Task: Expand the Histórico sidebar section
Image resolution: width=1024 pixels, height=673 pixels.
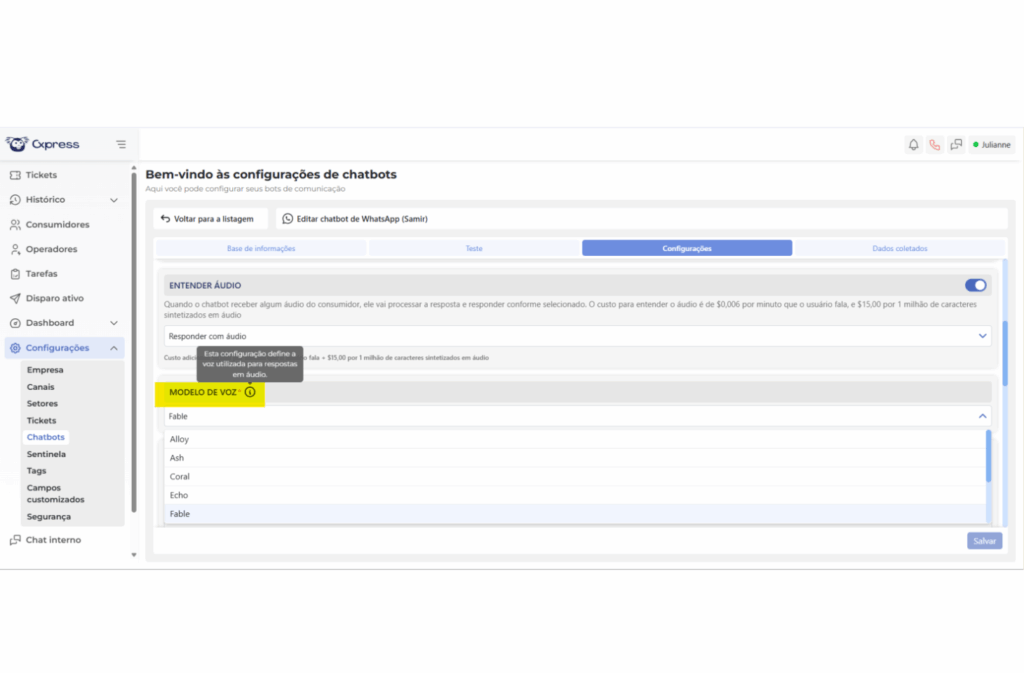Action: click(x=114, y=200)
